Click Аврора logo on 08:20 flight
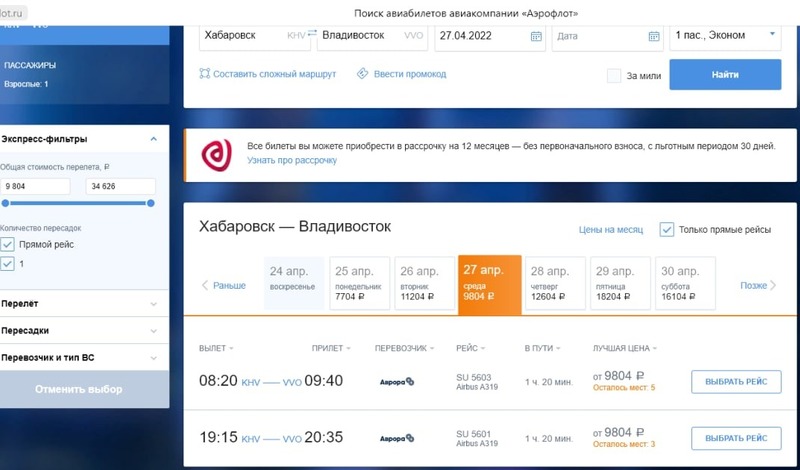Viewport: 800px width, 470px height. coord(397,382)
